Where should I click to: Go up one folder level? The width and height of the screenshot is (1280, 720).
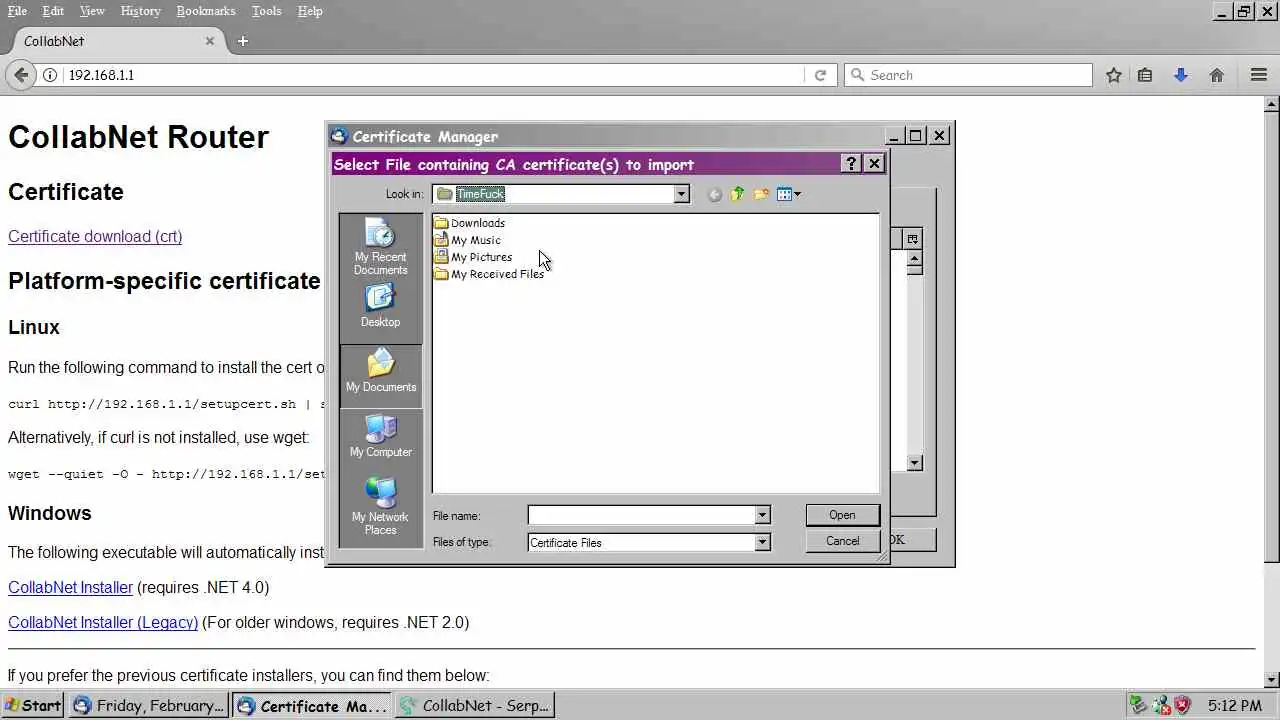[737, 194]
